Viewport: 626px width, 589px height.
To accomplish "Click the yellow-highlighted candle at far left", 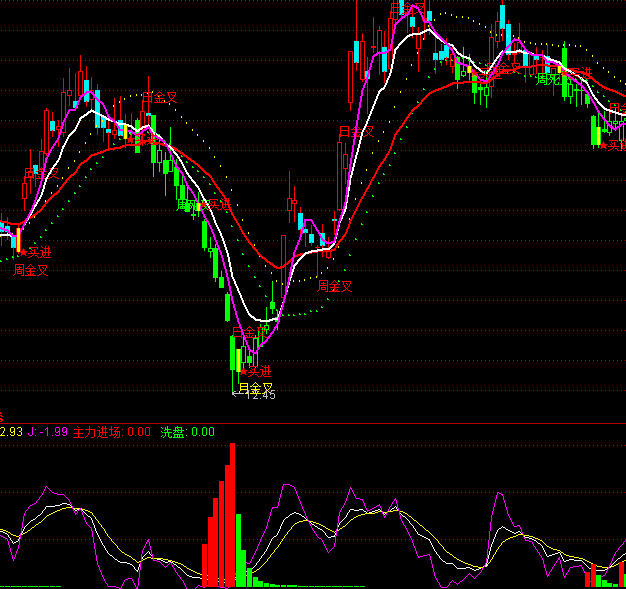I will (x=17, y=240).
